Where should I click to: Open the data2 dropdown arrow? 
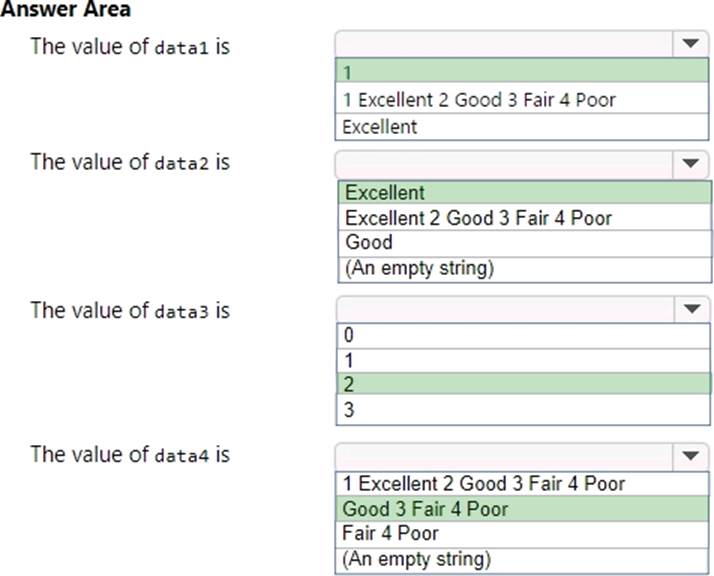pos(690,163)
